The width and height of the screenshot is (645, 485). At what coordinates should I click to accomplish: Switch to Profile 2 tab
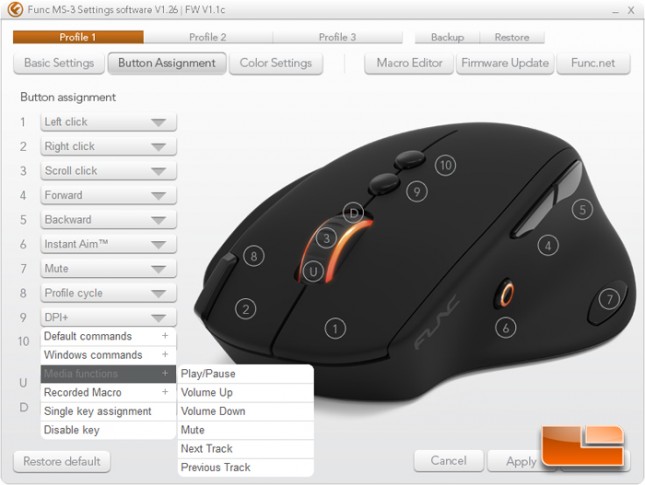(x=208, y=37)
